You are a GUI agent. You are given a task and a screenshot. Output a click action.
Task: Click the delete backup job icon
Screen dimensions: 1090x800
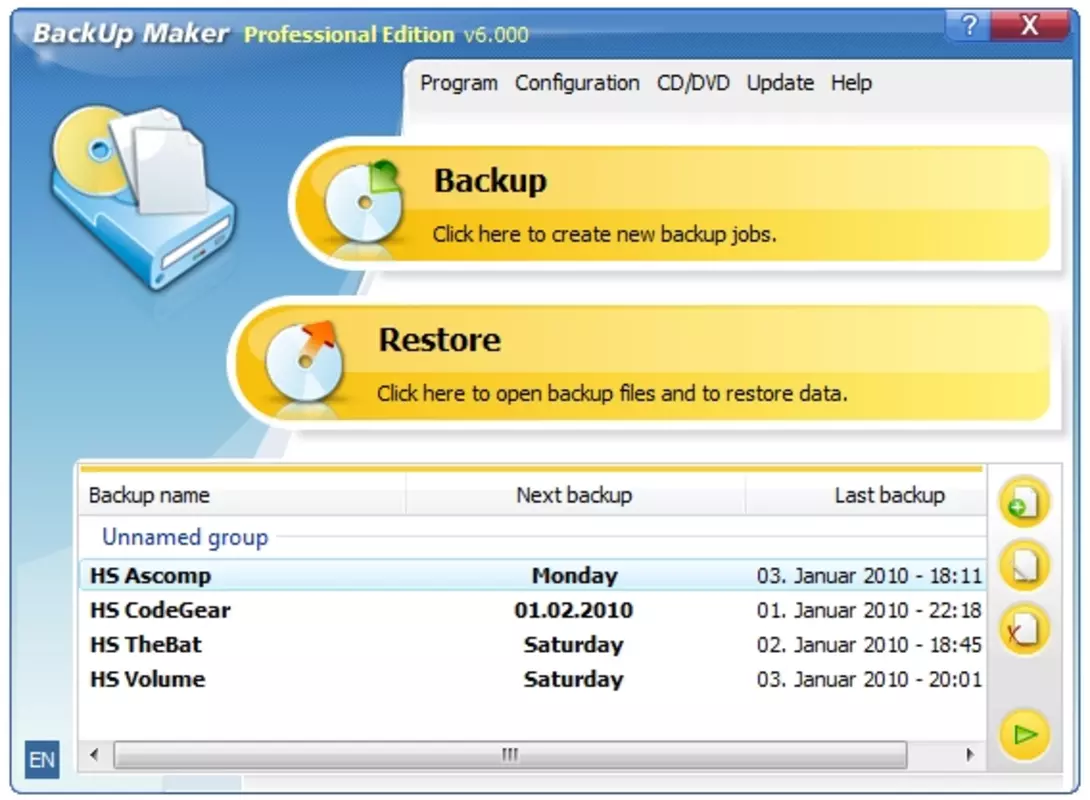tap(1024, 630)
